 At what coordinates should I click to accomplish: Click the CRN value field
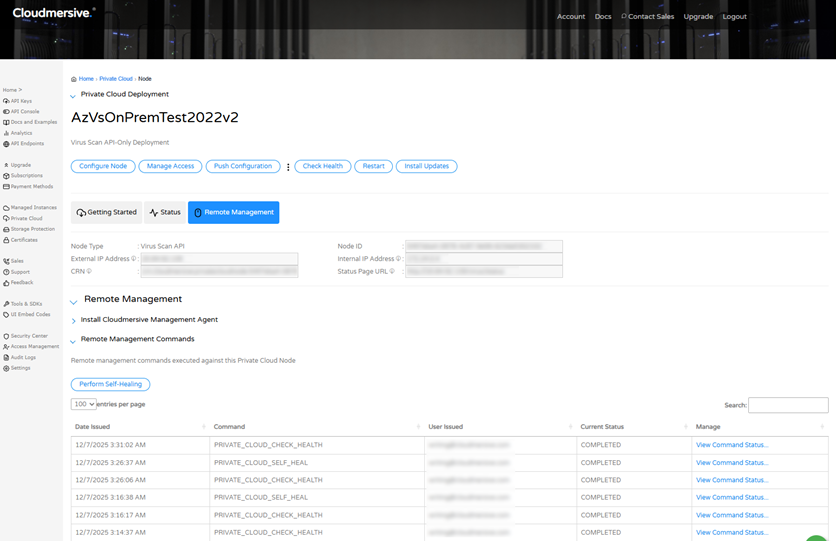point(219,271)
